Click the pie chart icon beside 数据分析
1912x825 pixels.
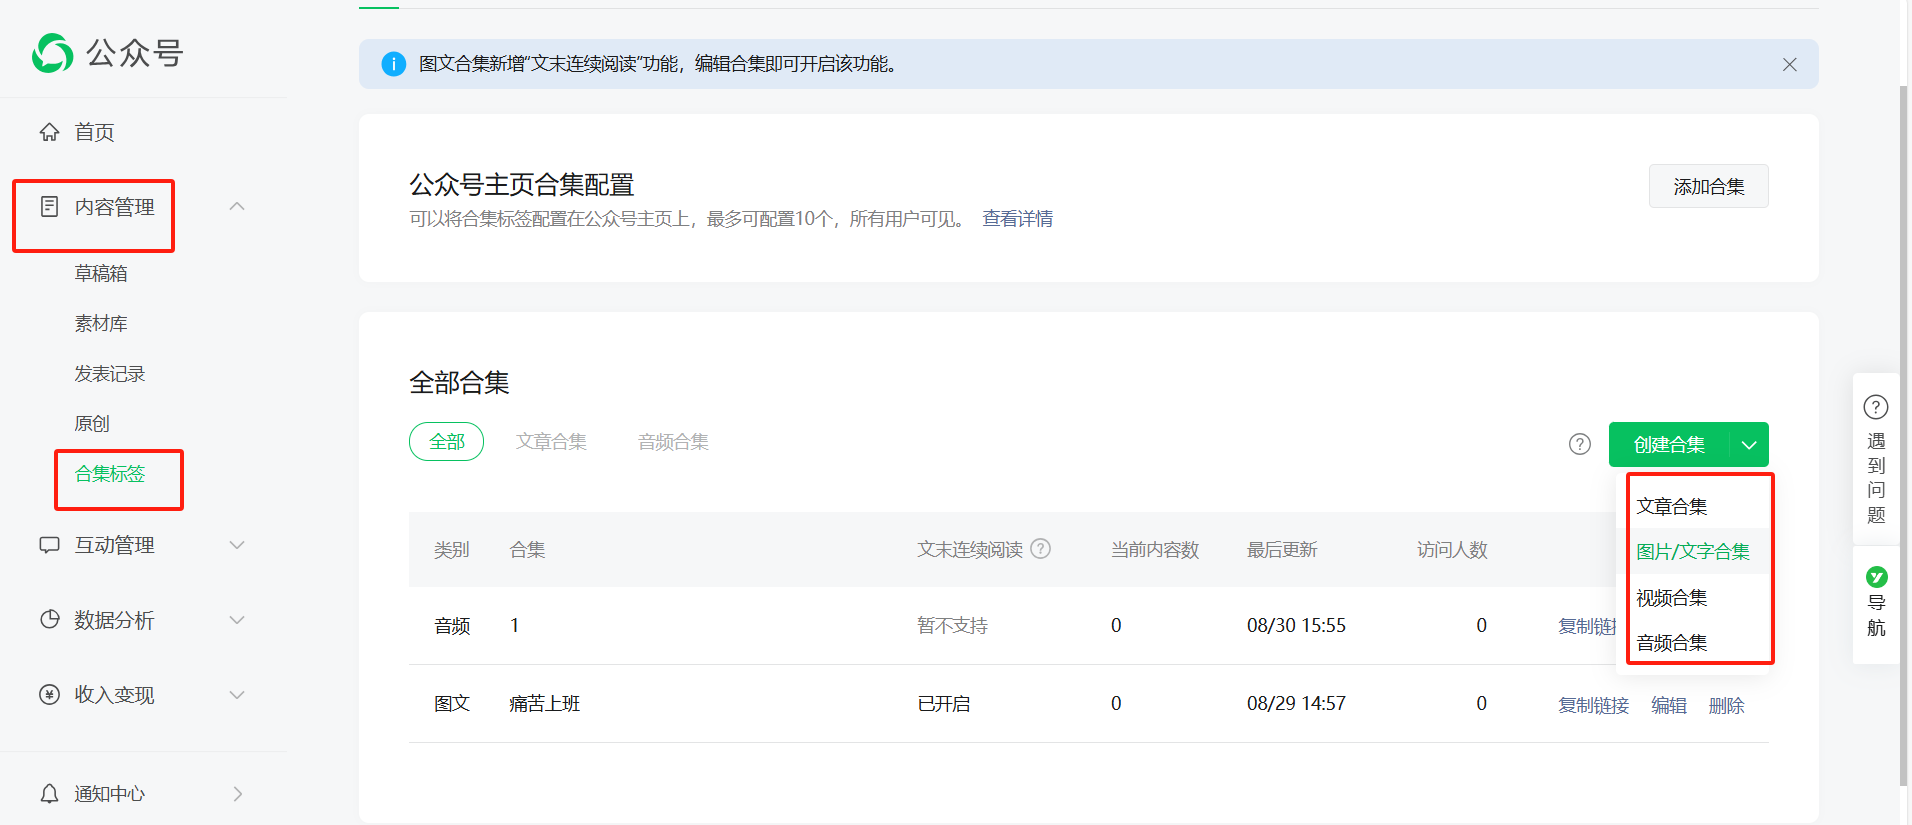click(49, 619)
